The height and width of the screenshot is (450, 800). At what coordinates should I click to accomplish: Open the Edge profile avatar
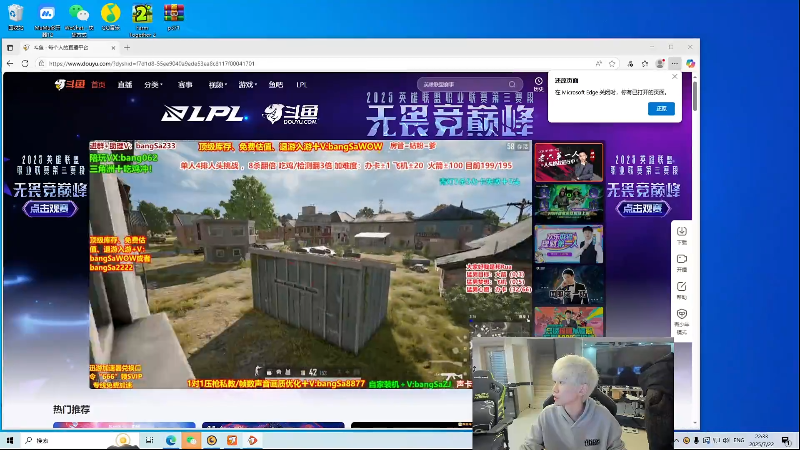pos(660,64)
